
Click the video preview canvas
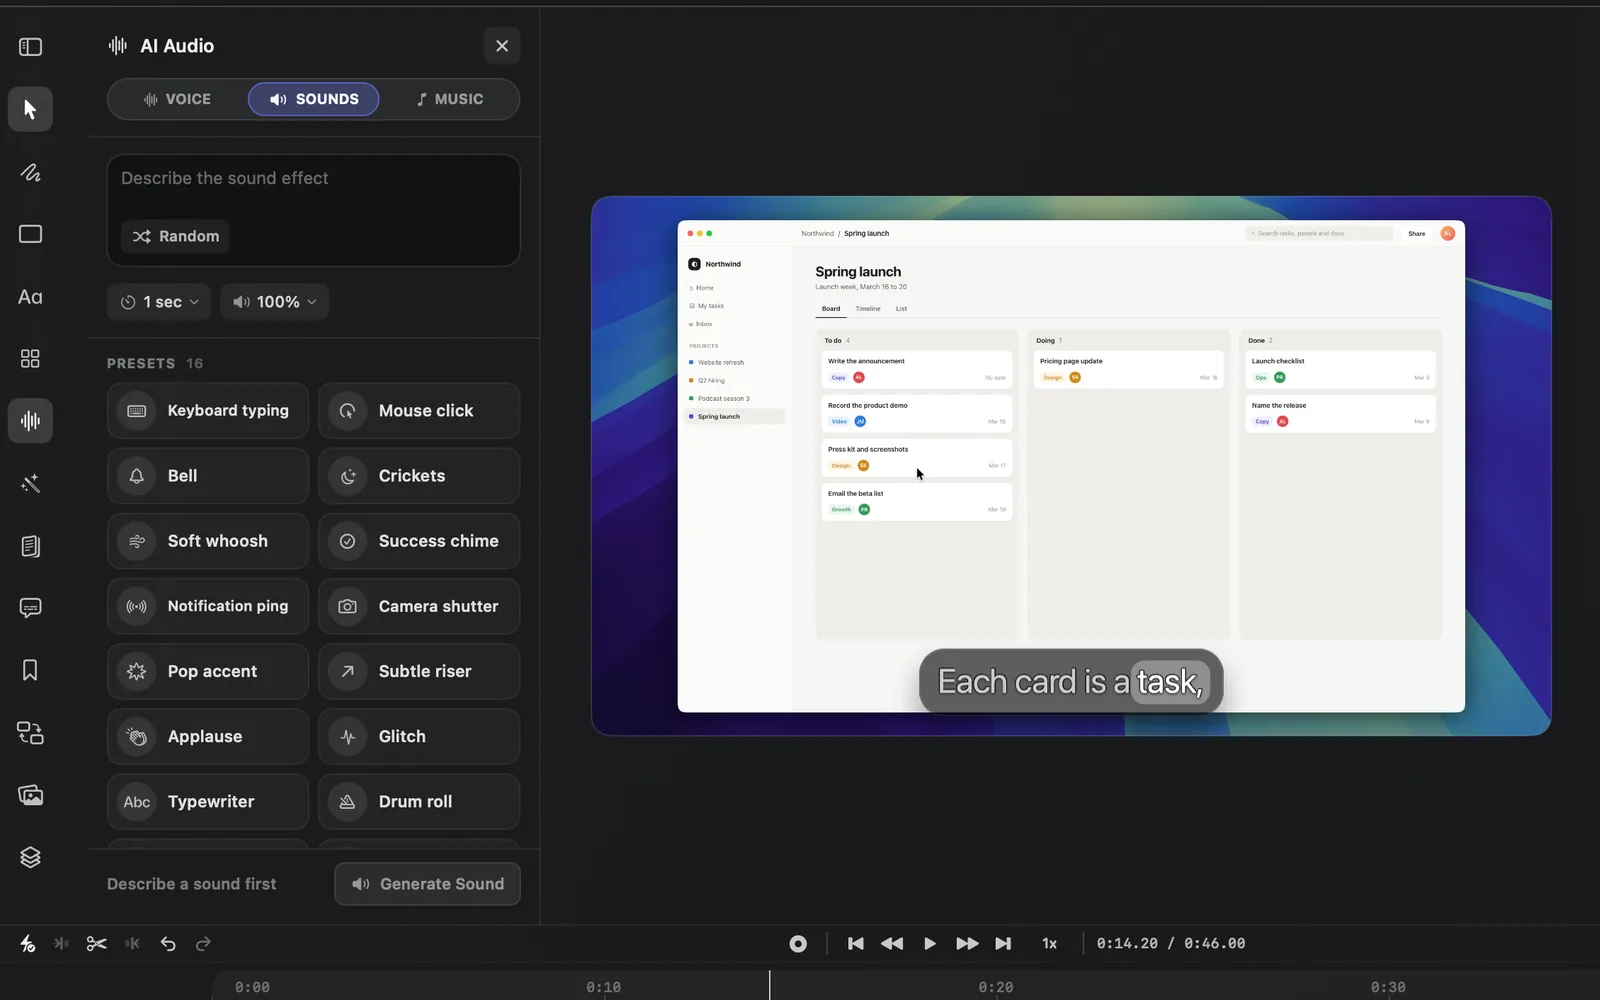(1071, 466)
